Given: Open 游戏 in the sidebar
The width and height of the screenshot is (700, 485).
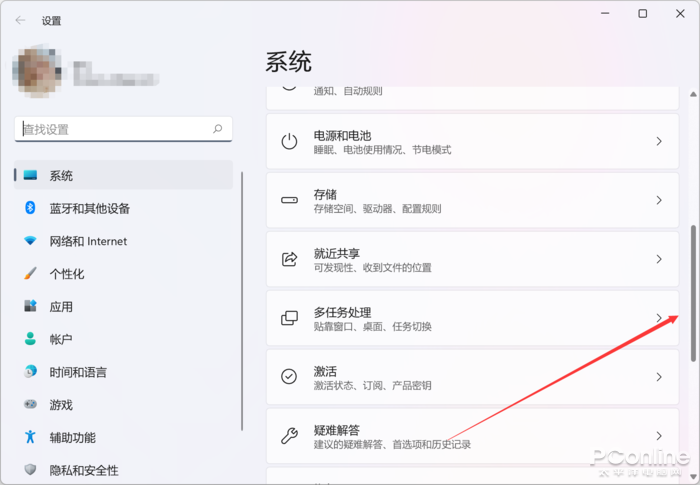Looking at the screenshot, I should pyautogui.click(x=123, y=405).
